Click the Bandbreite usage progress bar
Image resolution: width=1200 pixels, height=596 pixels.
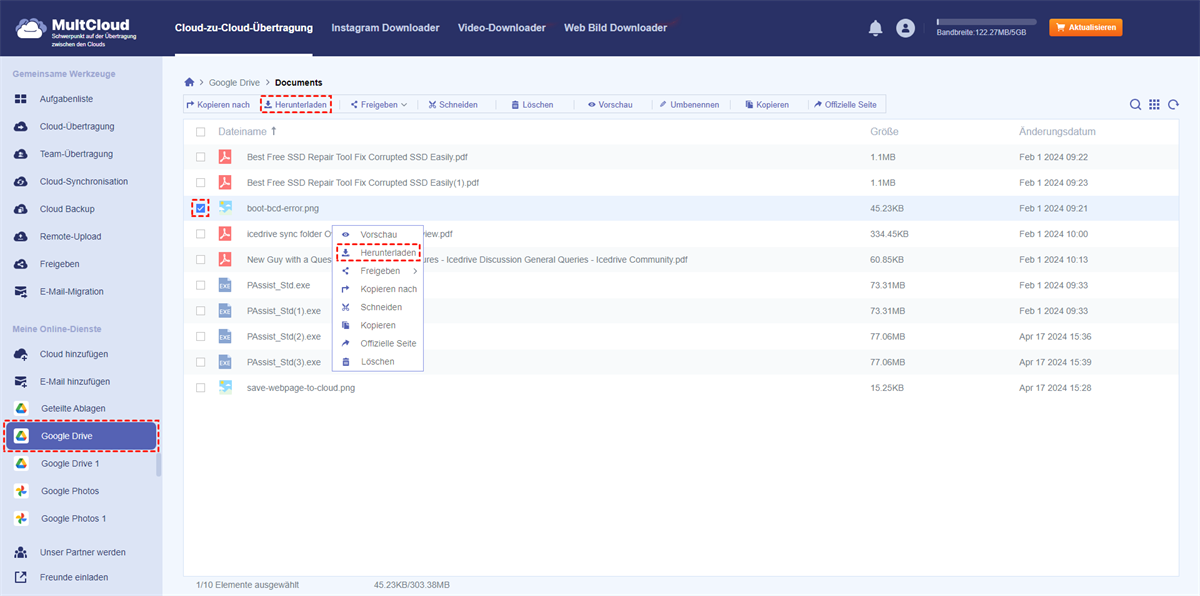986,21
